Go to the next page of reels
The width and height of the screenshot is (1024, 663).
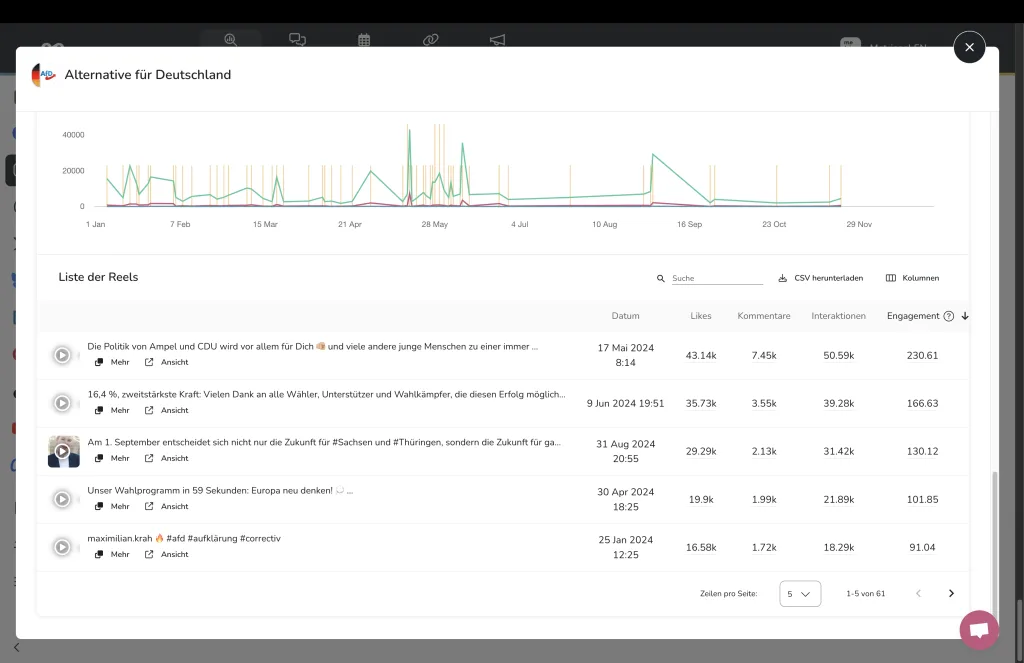[x=951, y=593]
